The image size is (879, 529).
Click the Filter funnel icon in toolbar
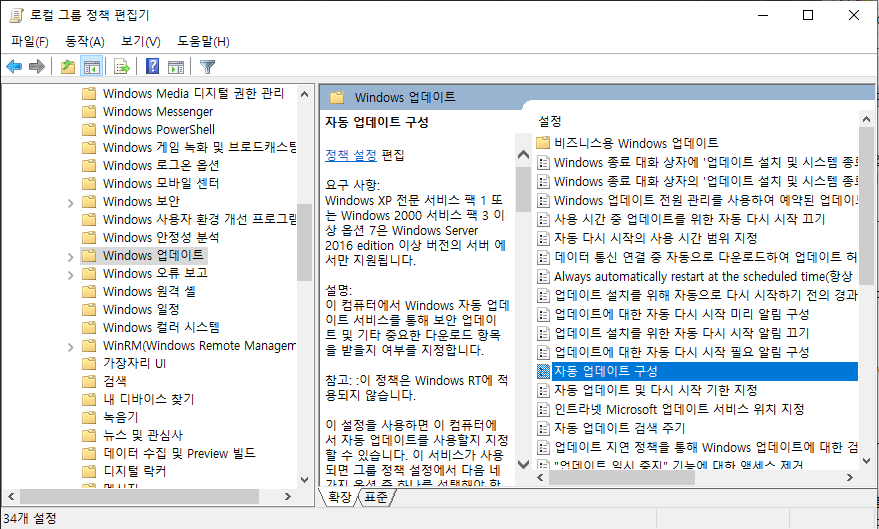(207, 67)
